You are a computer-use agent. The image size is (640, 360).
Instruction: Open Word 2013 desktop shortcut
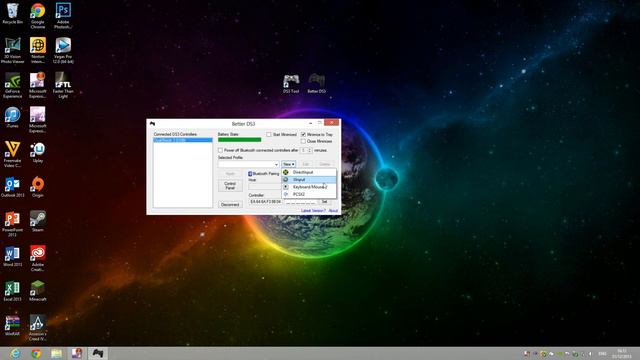pos(13,256)
